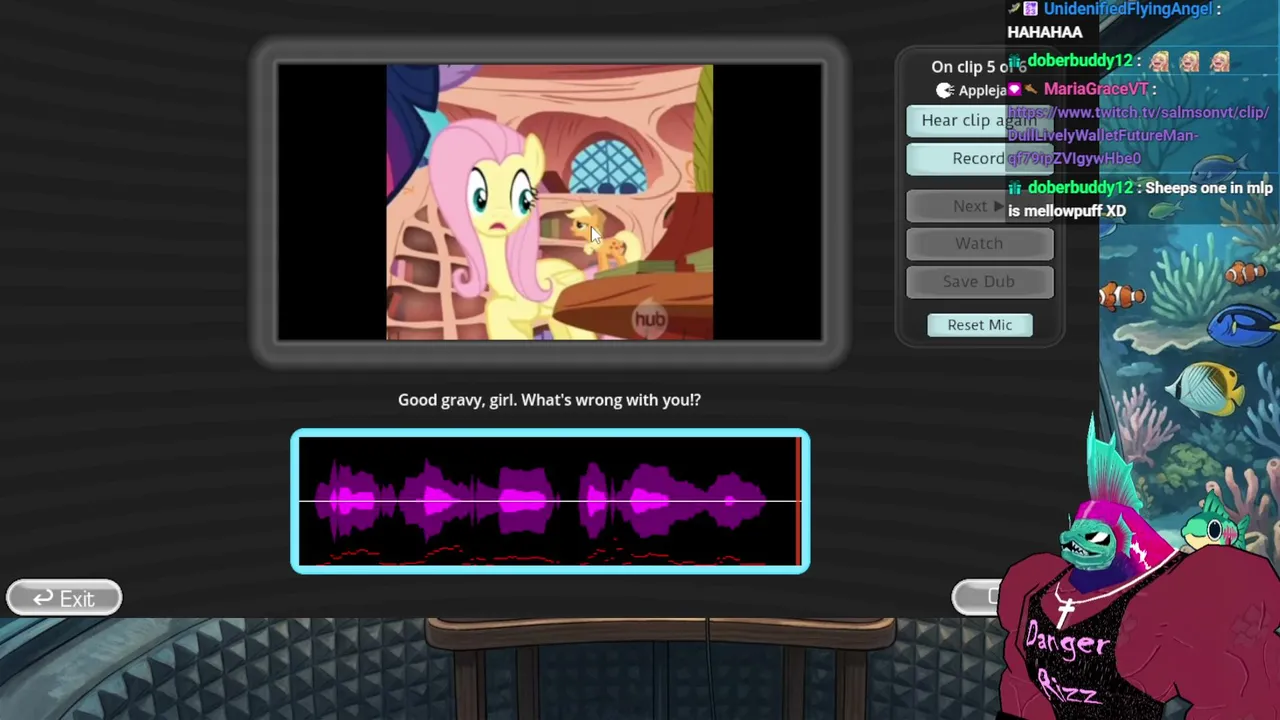Reset the microphone with Reset Mic
Screen dimensions: 1280x720
click(x=980, y=325)
